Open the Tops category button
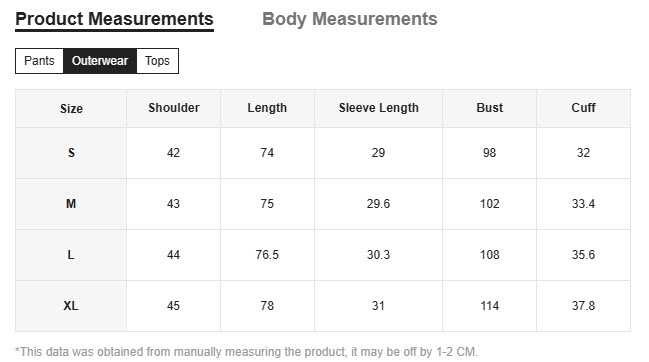The height and width of the screenshot is (362, 649). tap(157, 61)
